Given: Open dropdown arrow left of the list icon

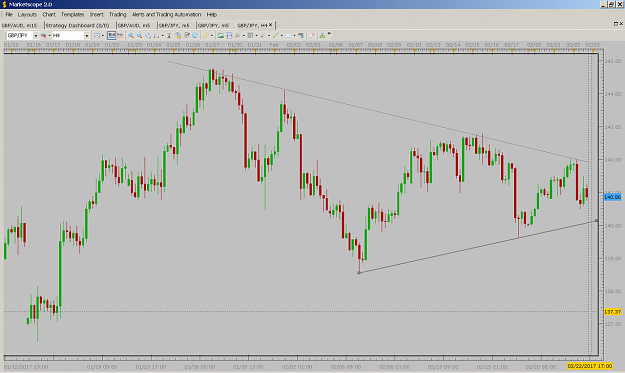Looking at the screenshot, I should [244, 35].
